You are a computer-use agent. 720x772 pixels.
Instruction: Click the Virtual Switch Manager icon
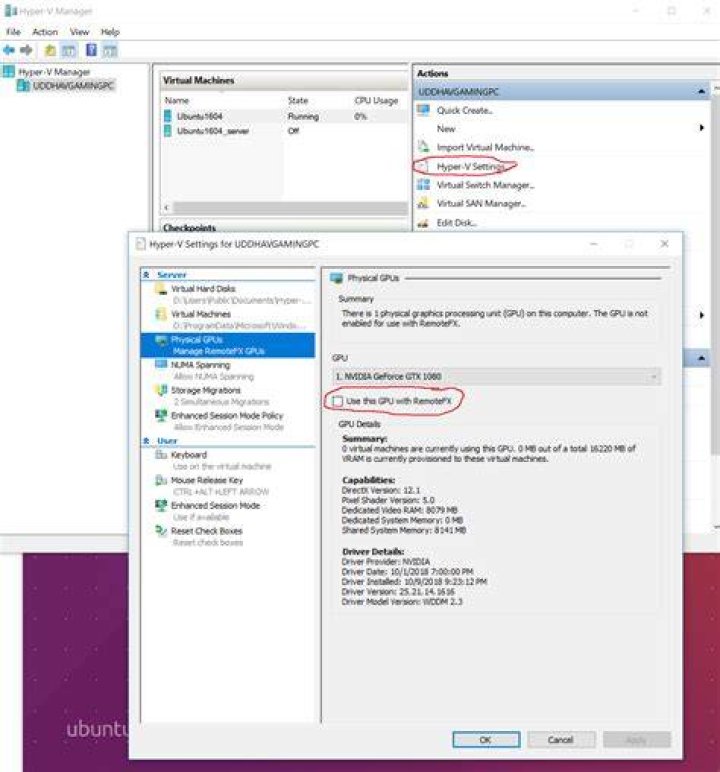coord(423,185)
